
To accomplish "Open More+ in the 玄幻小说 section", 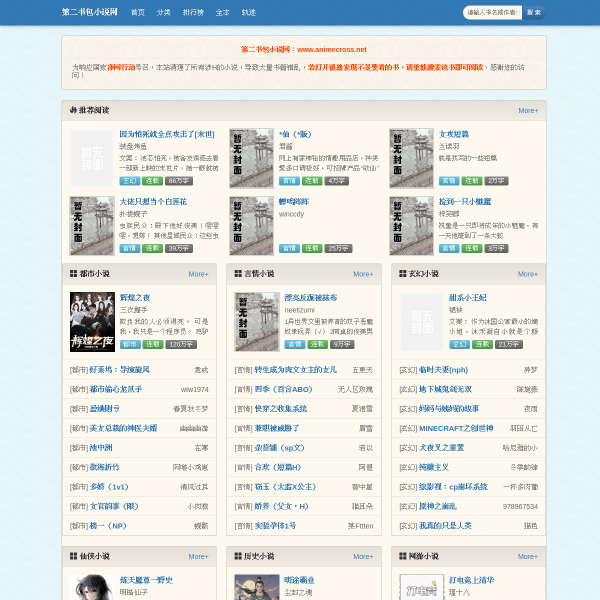I will pos(528,274).
